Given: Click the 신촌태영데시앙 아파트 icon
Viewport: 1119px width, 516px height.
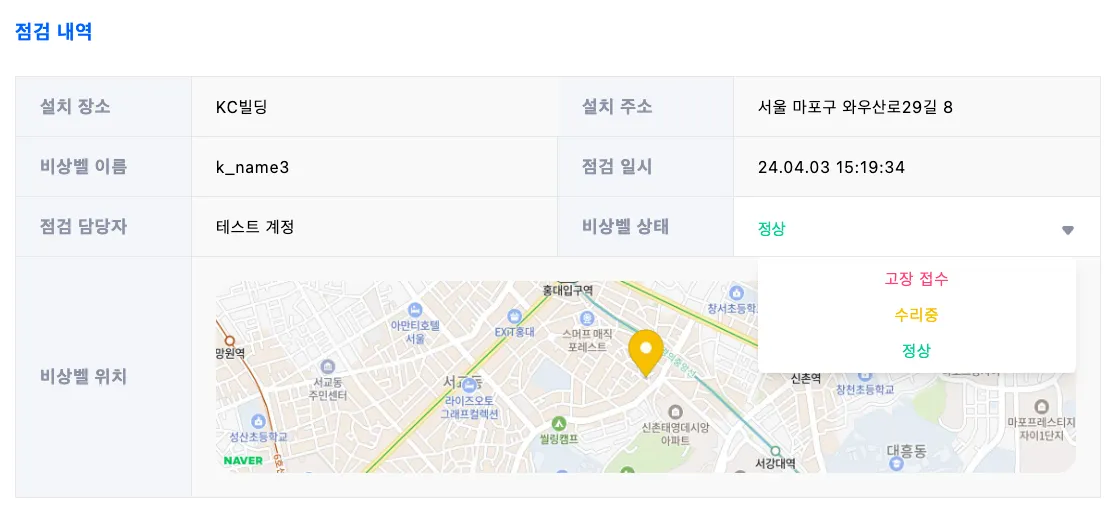Looking at the screenshot, I should [675, 411].
